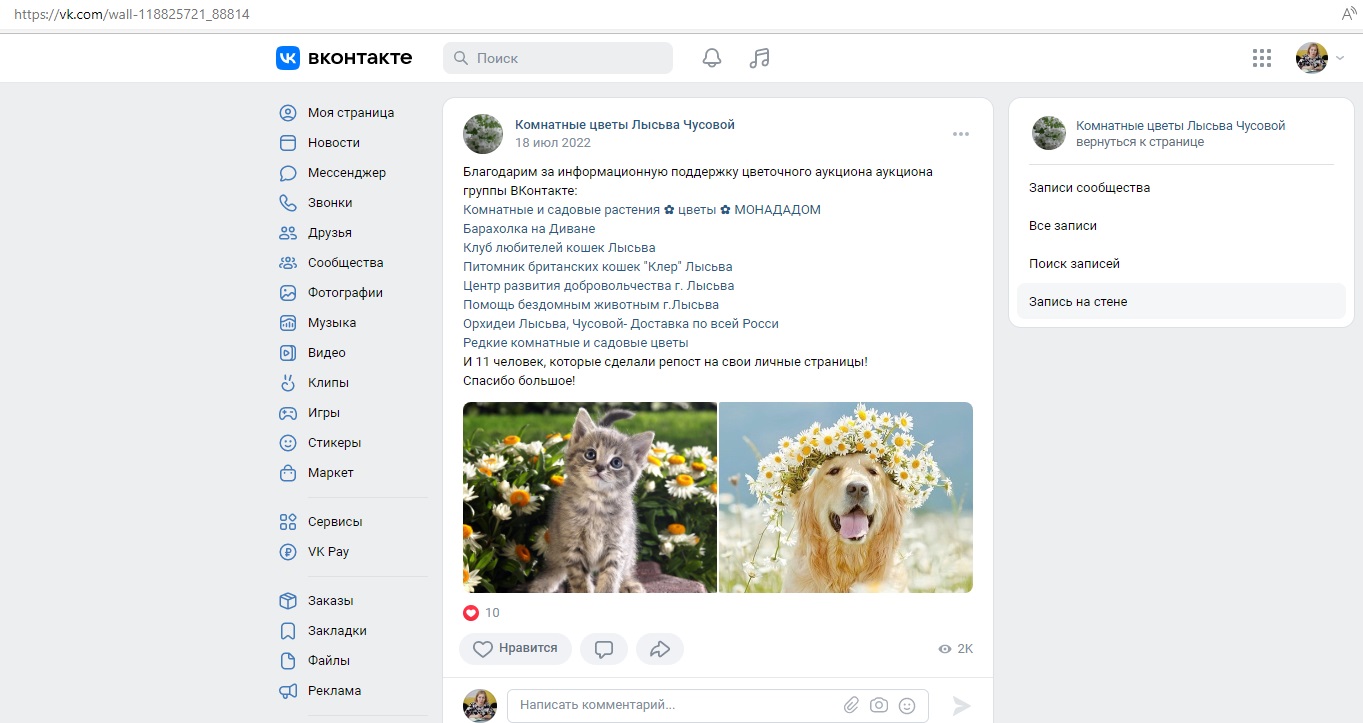Click the Реклама megaphone icon
This screenshot has width=1363, height=723.
[288, 691]
